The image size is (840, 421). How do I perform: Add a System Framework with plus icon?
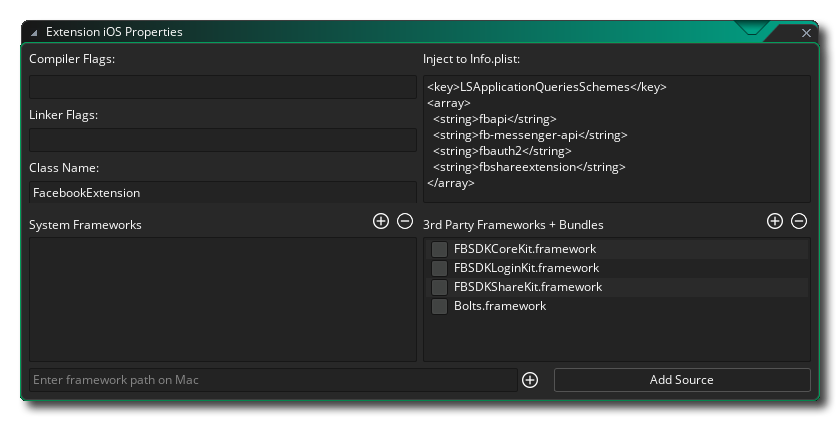click(380, 221)
